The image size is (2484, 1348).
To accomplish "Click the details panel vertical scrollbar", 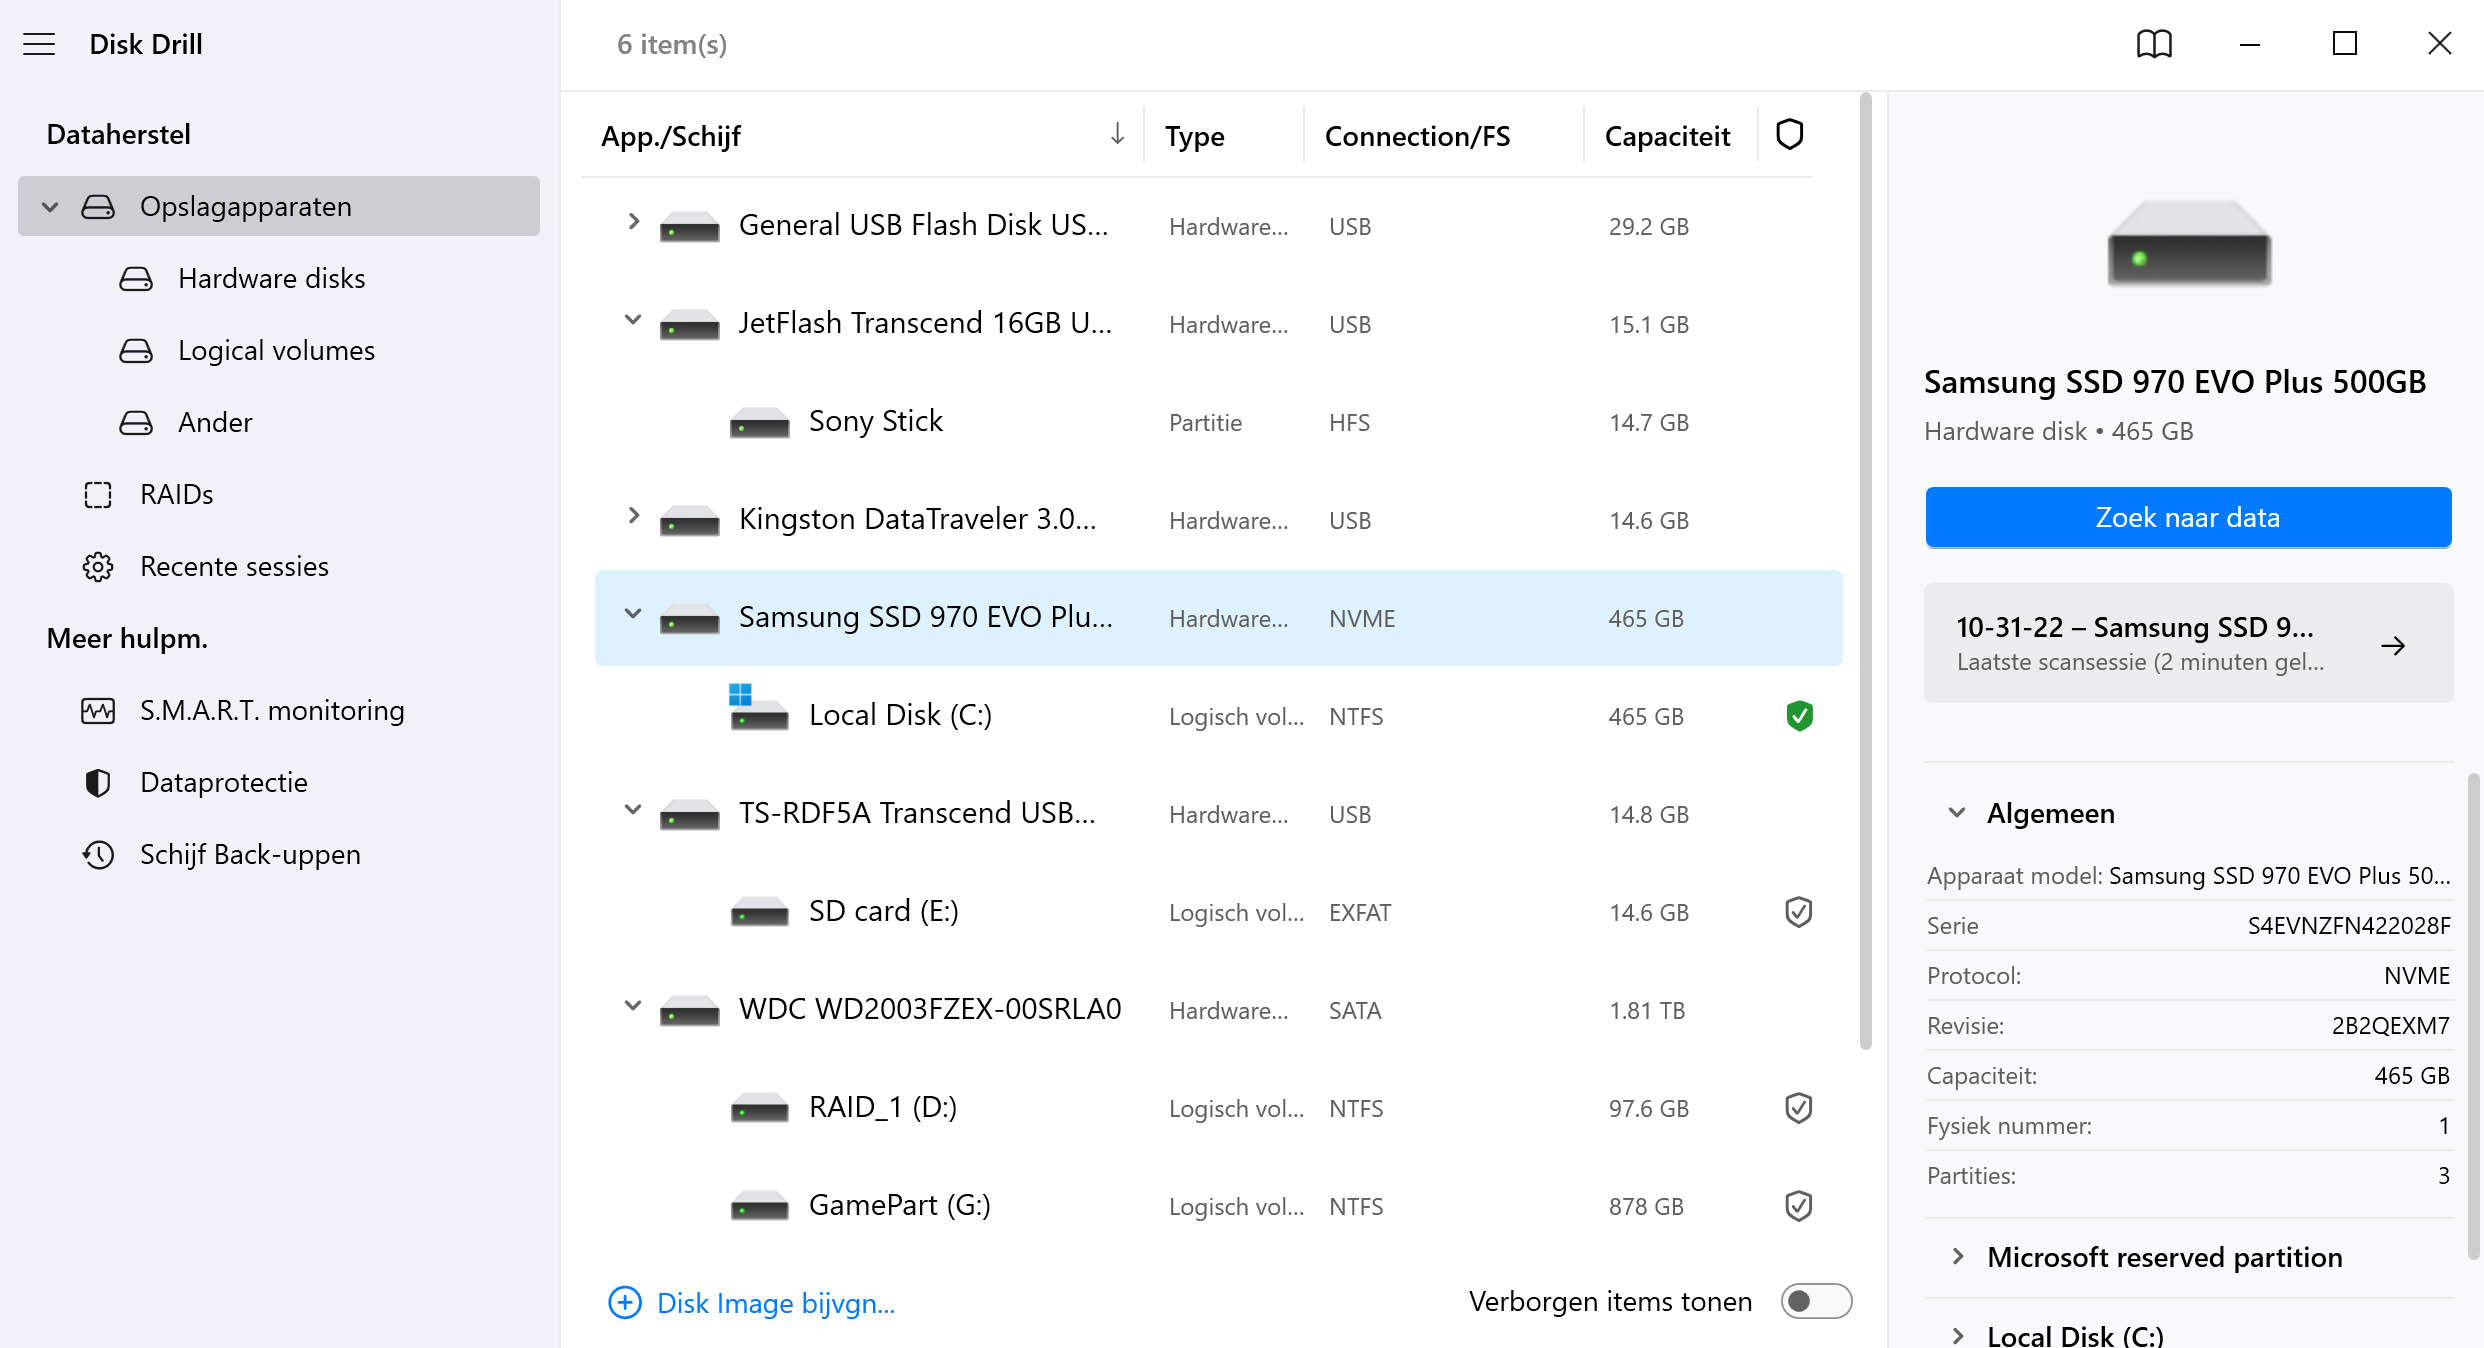I will (2473, 1015).
